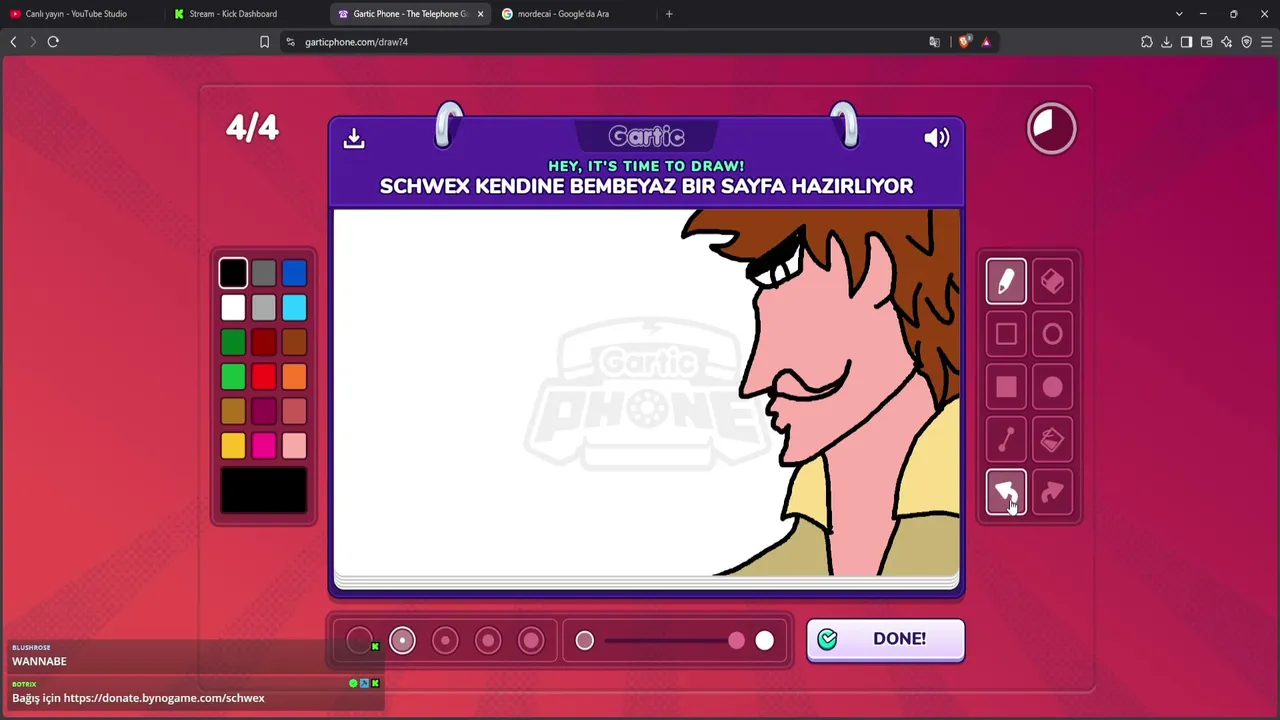Activate the paint bucket fill tool

pyautogui.click(x=1052, y=440)
